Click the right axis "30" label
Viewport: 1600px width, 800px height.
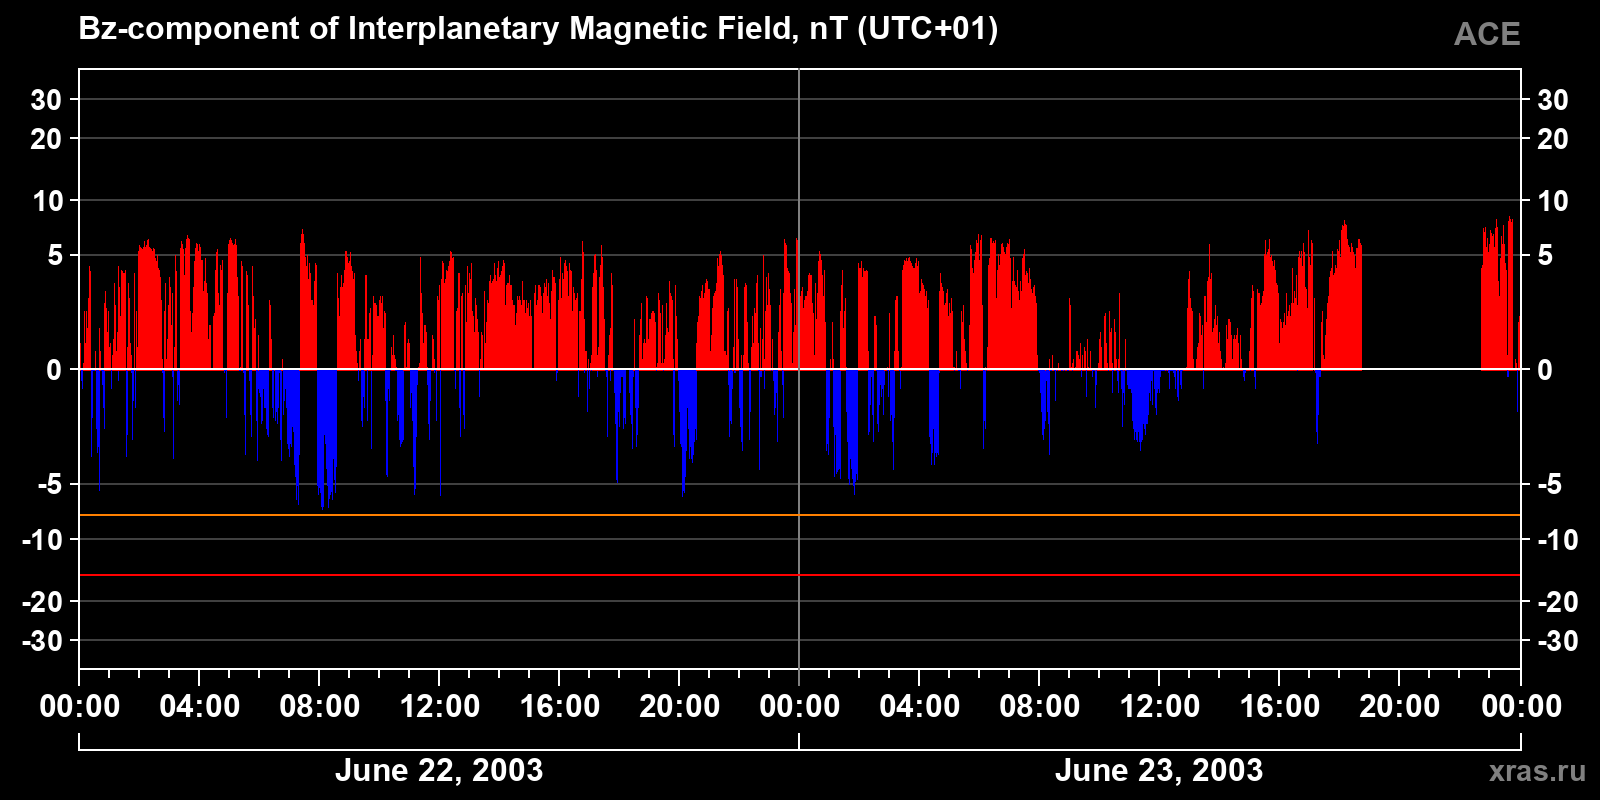pos(1552,100)
